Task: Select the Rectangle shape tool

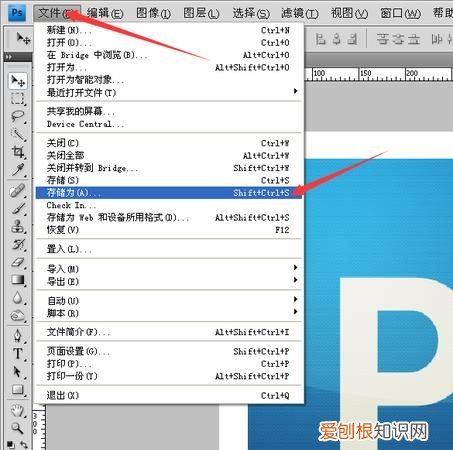Action: [18, 389]
